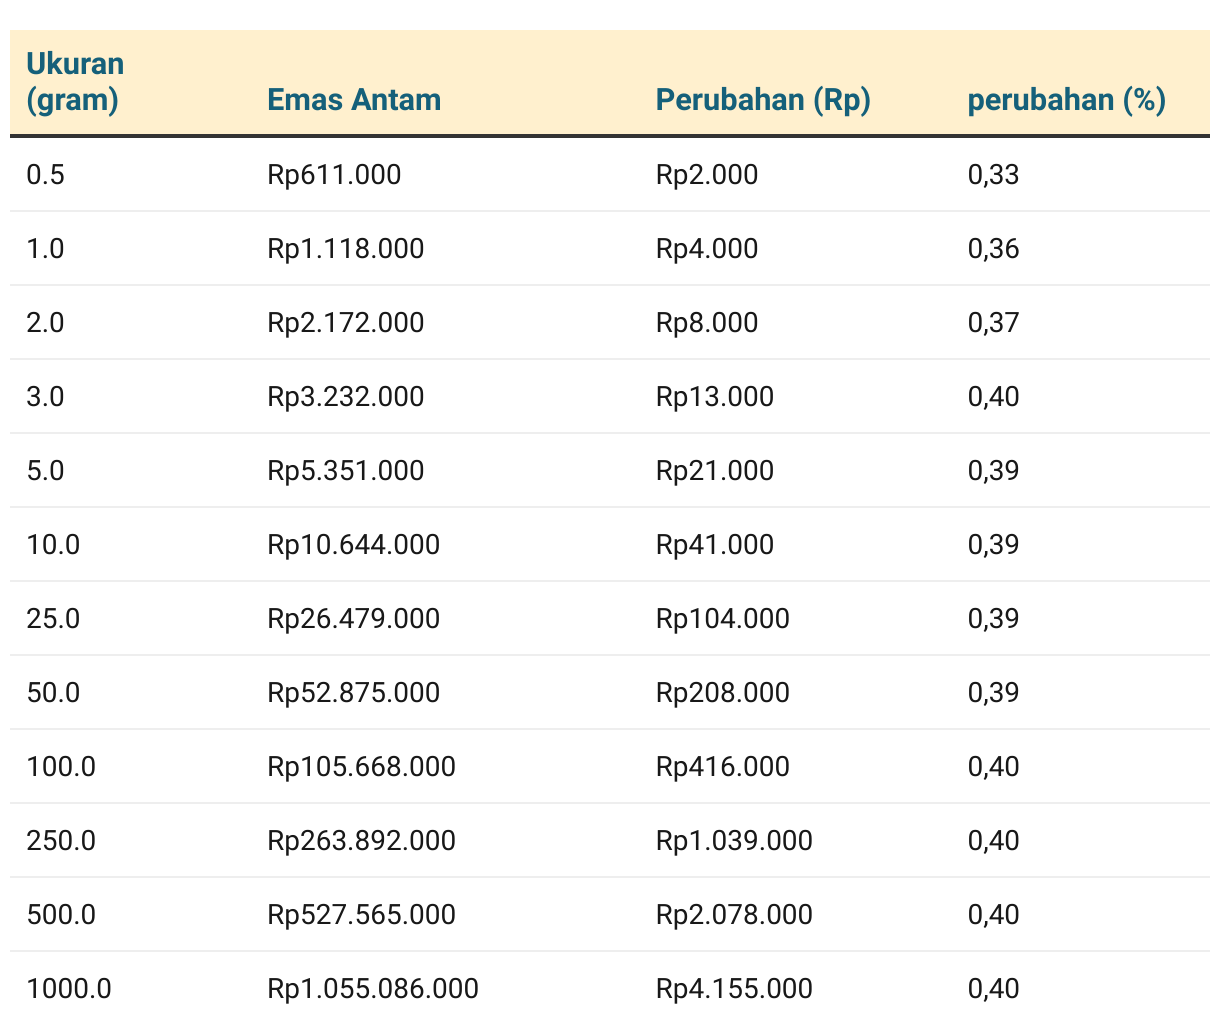Click the 1000.0 gram size cell

(69, 989)
